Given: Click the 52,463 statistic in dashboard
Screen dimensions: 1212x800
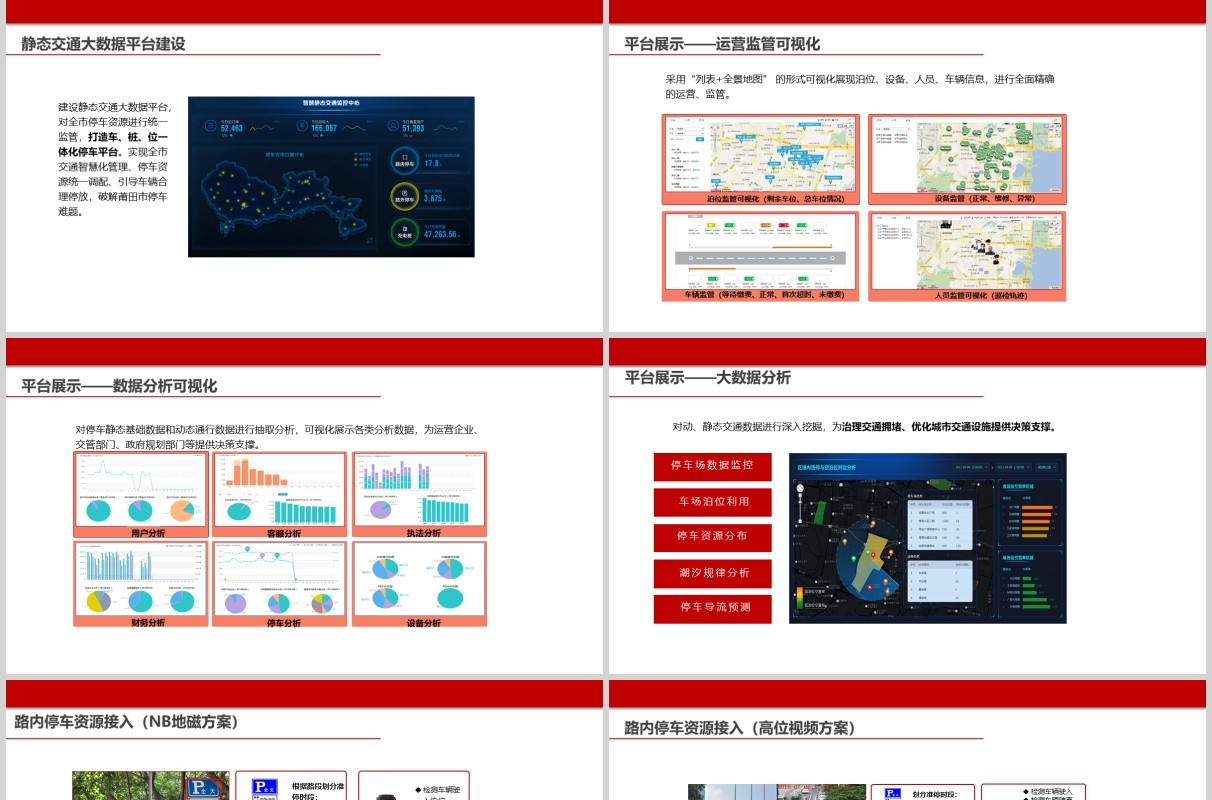Looking at the screenshot, I should (x=231, y=128).
